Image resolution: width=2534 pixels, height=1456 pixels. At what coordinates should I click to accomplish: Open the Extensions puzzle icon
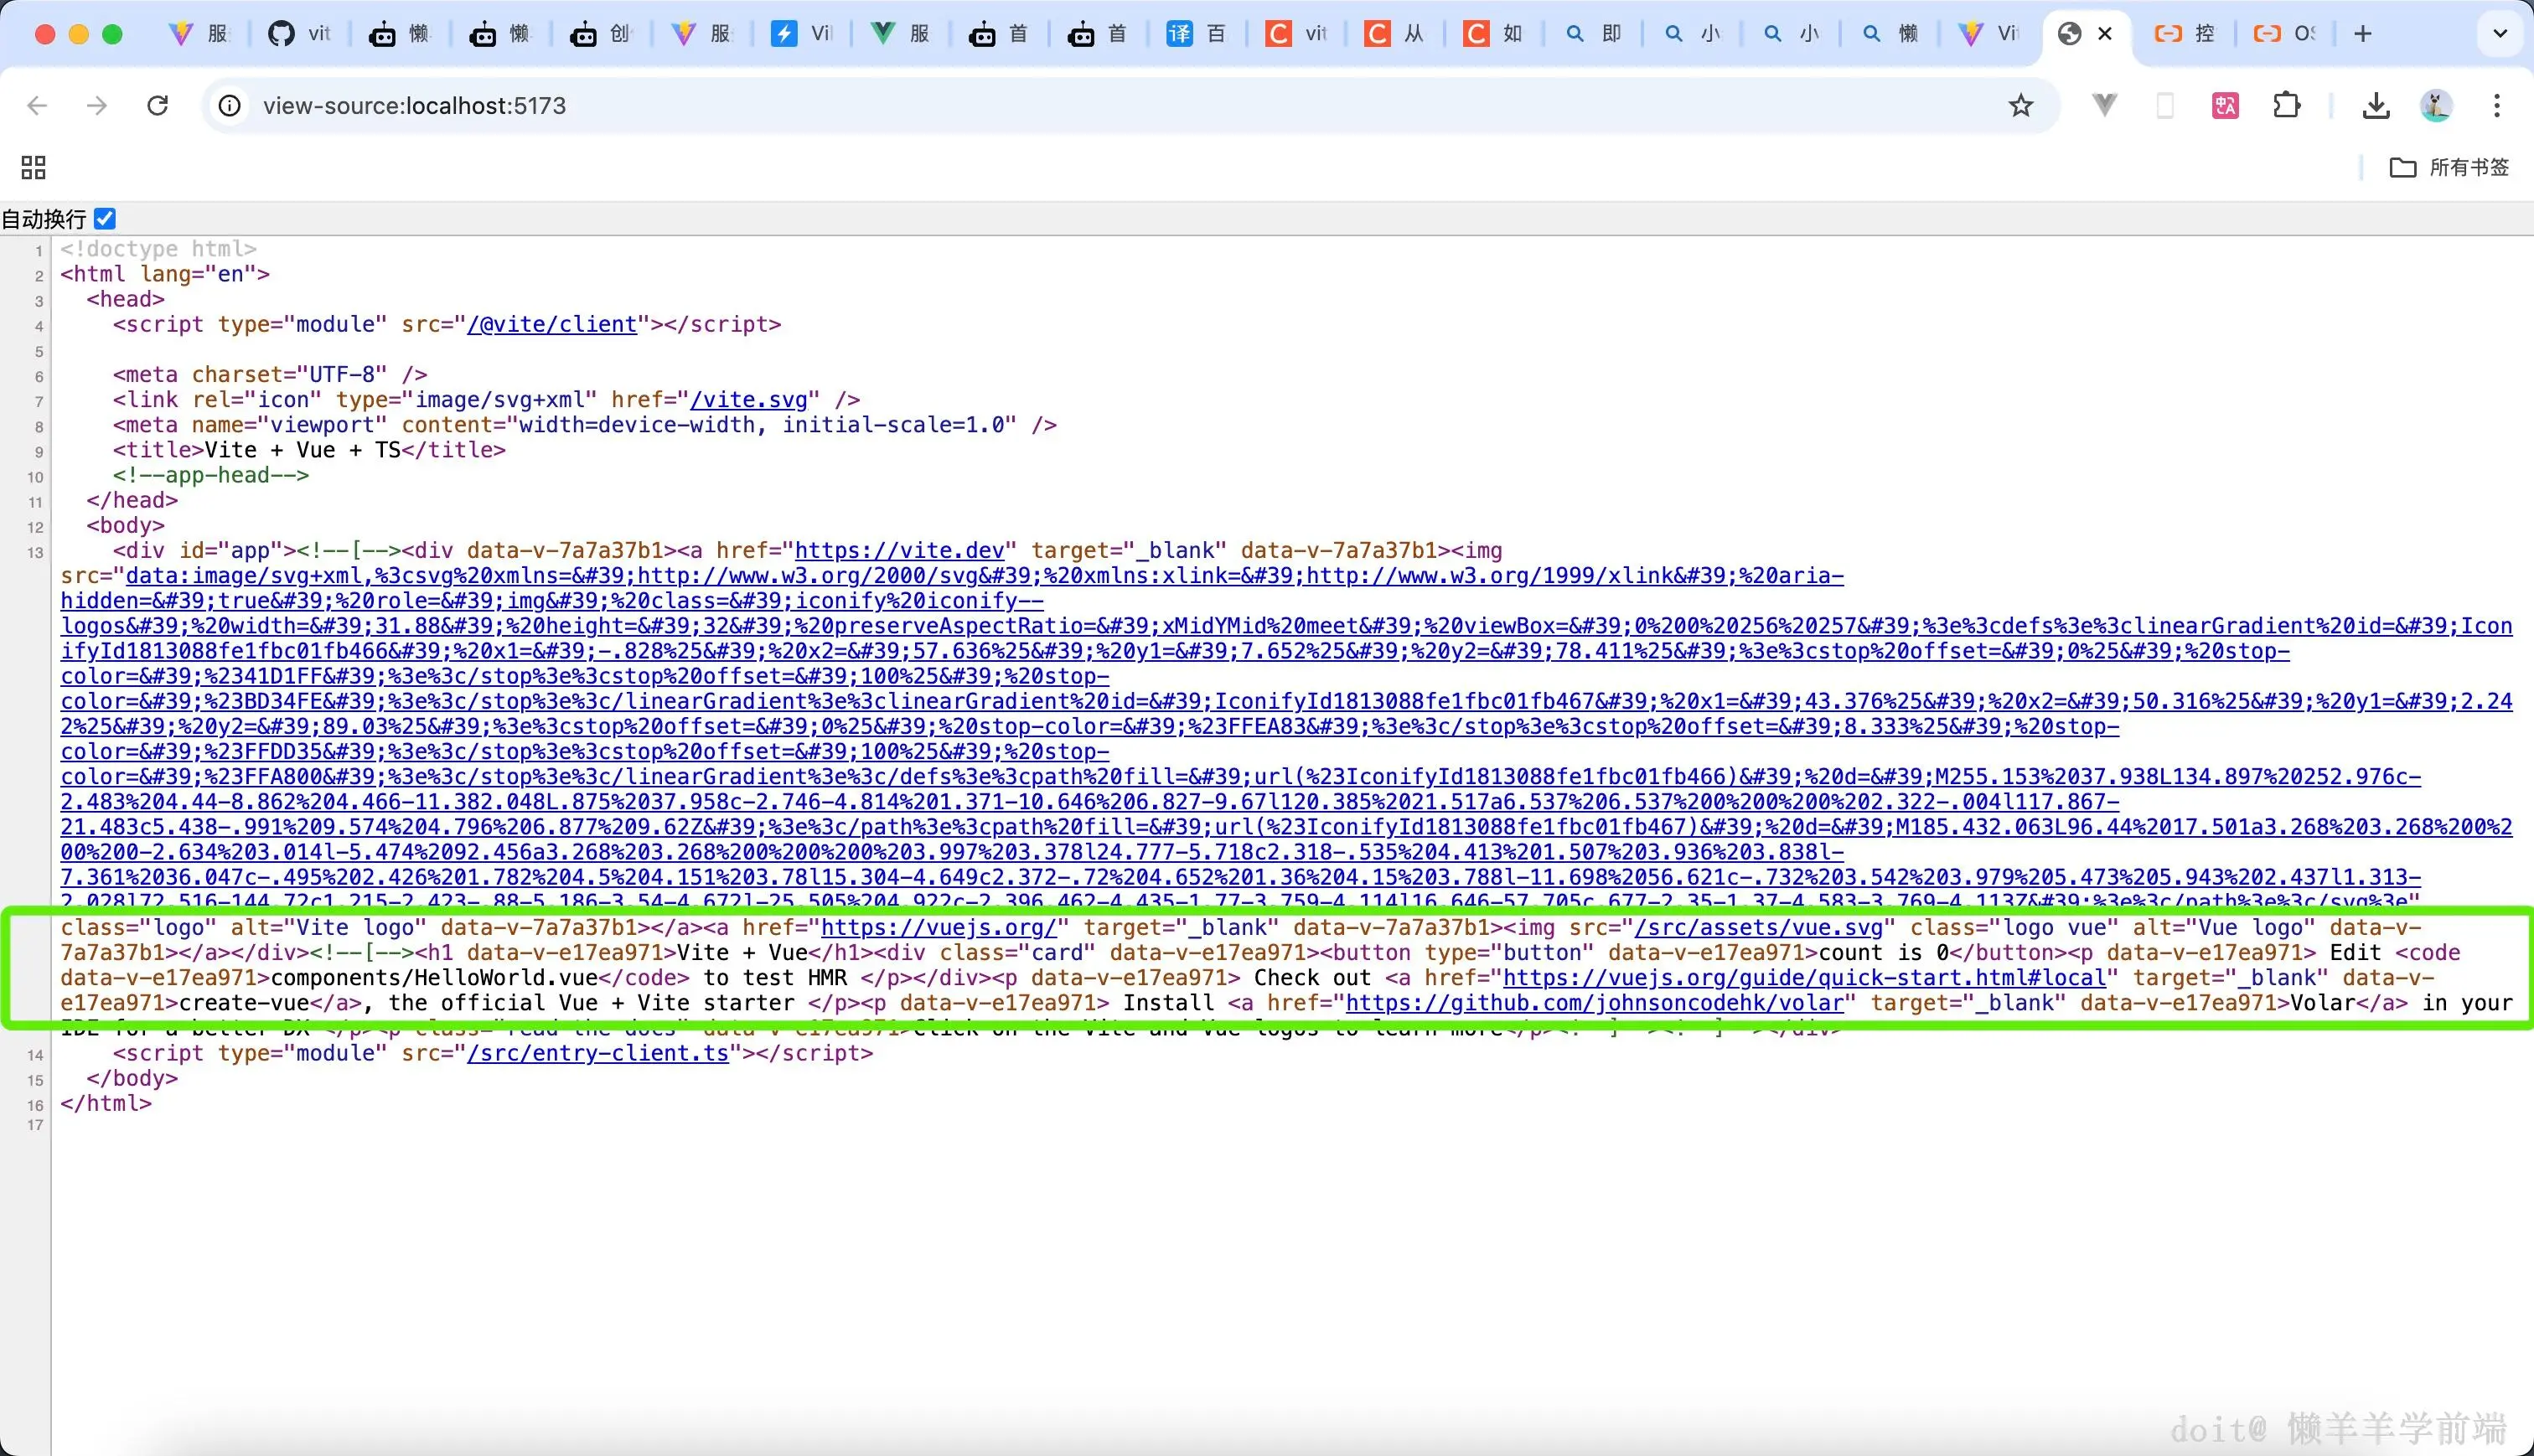[x=2286, y=105]
